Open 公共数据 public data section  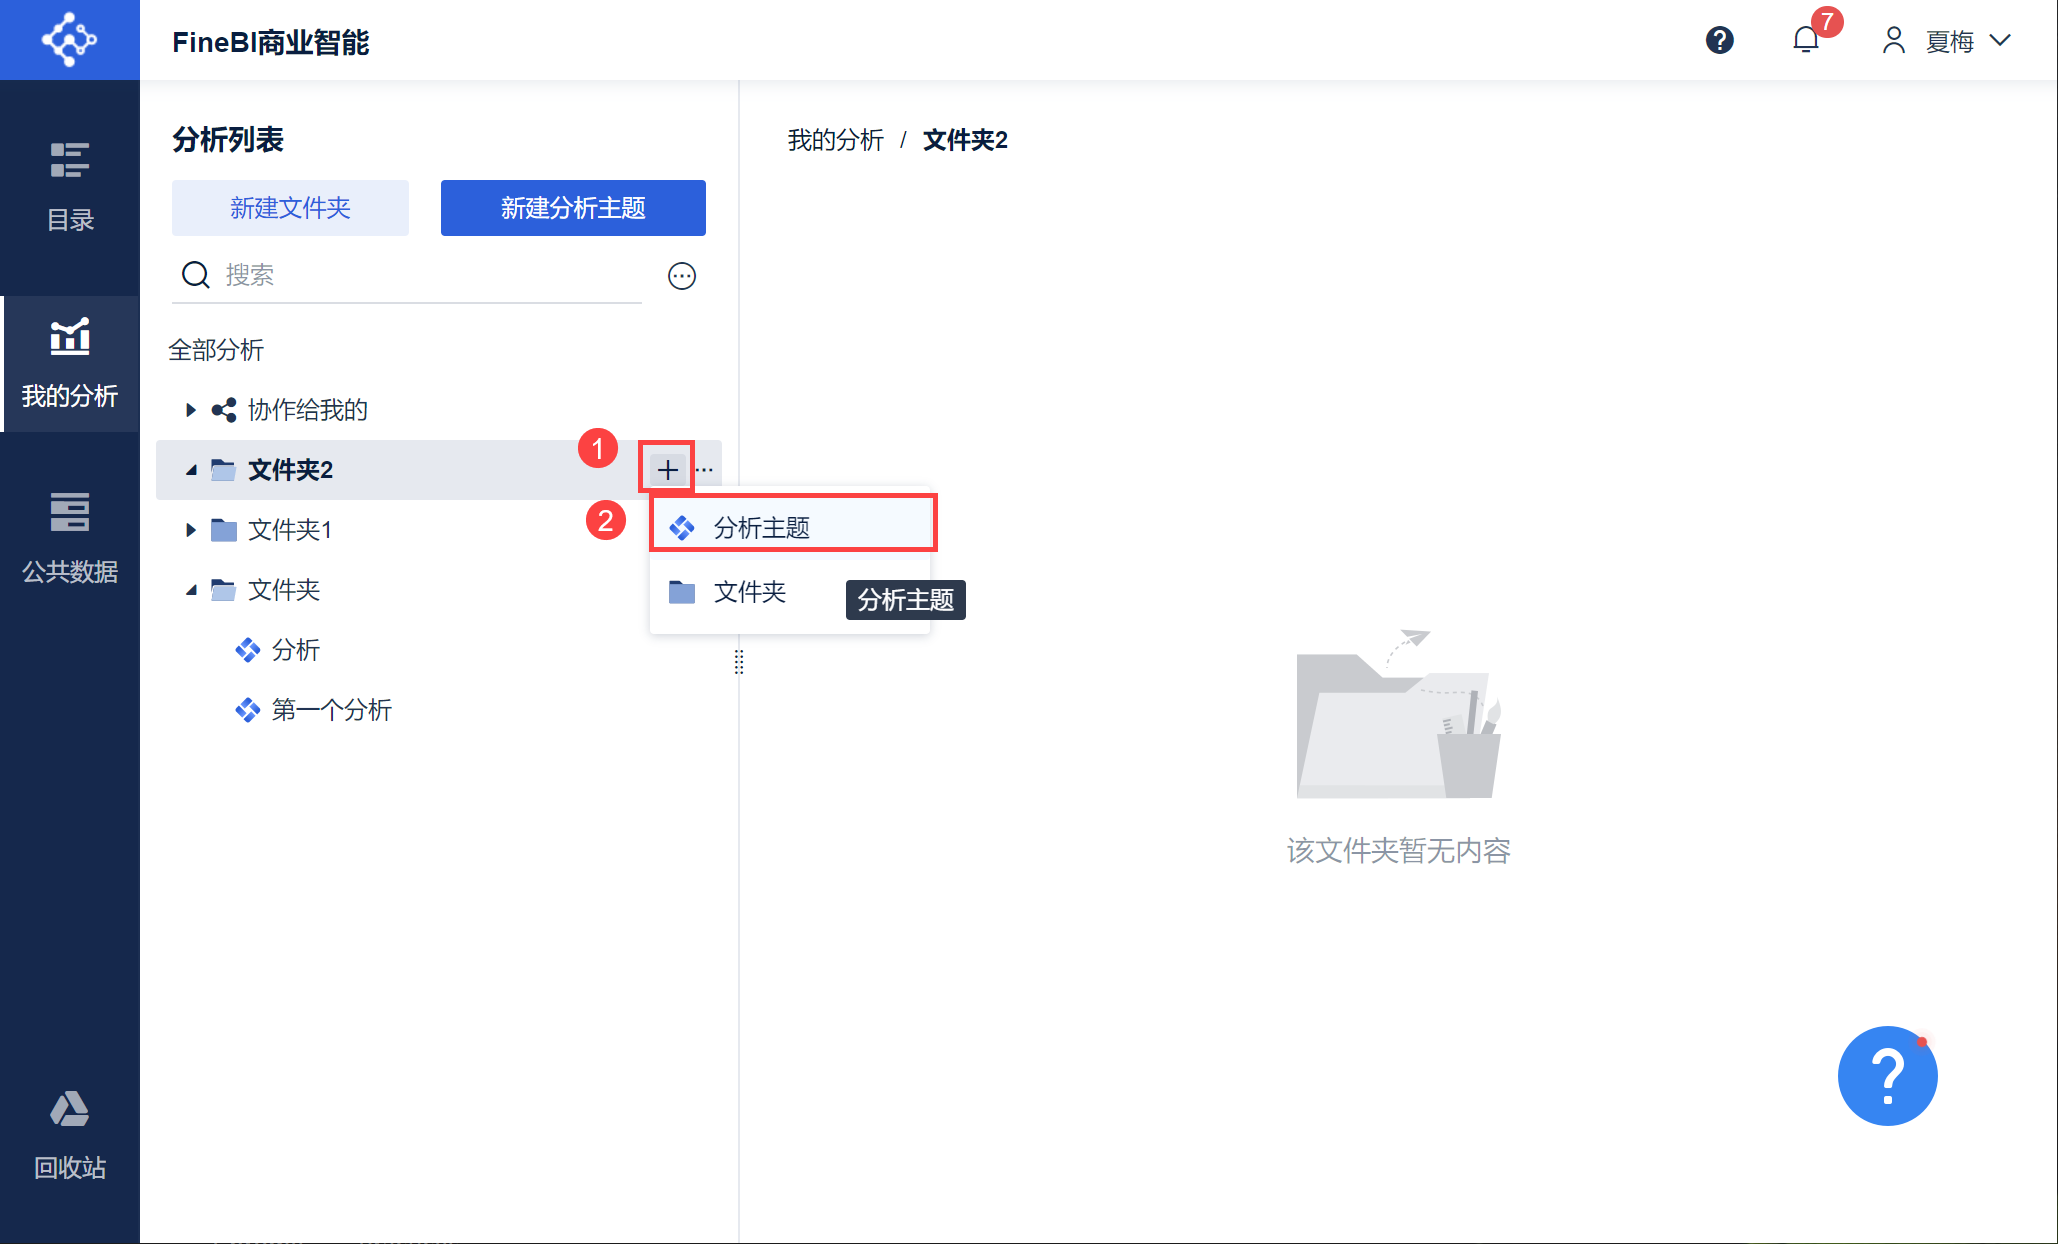(70, 538)
